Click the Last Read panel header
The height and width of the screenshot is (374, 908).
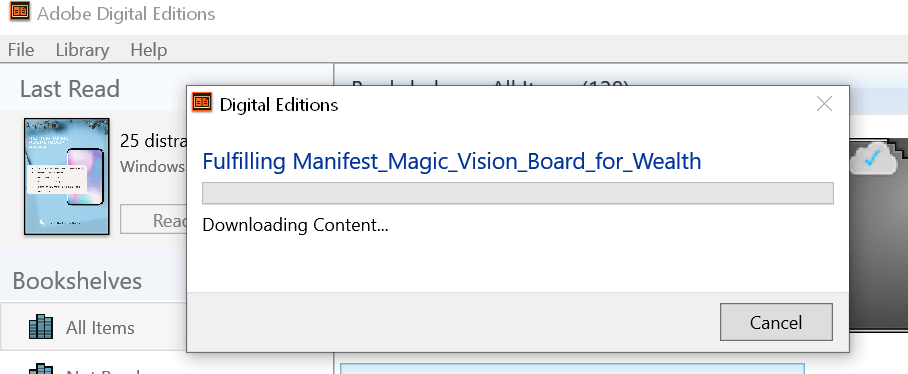click(69, 89)
